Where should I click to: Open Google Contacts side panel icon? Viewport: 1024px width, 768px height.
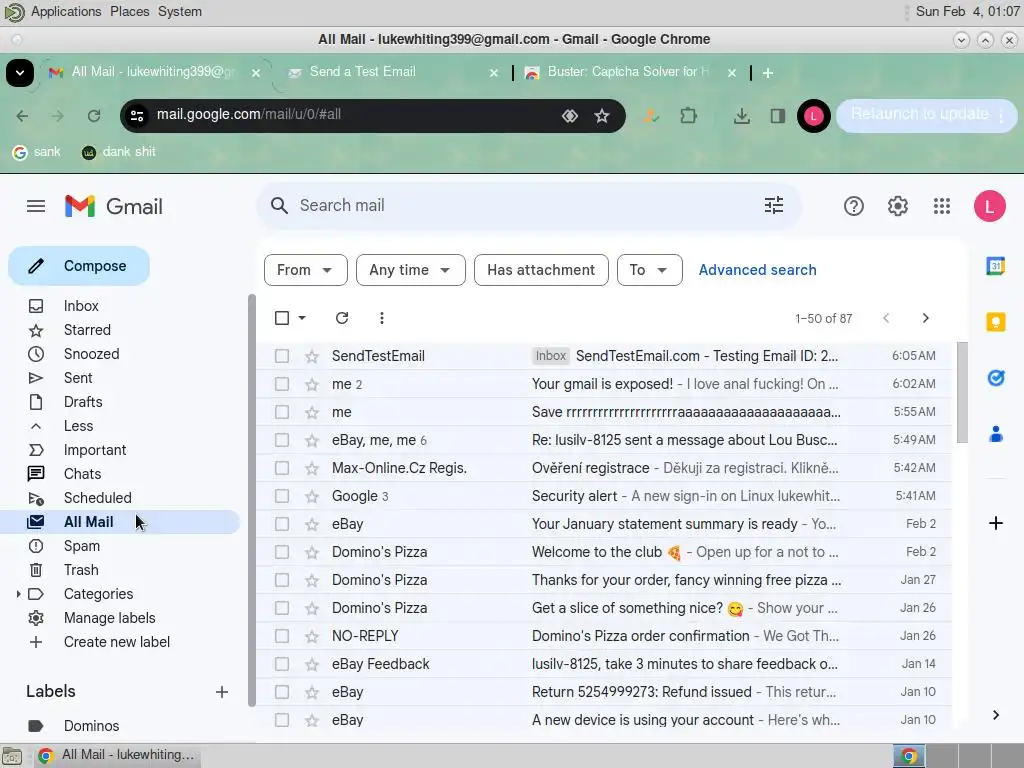coord(995,434)
